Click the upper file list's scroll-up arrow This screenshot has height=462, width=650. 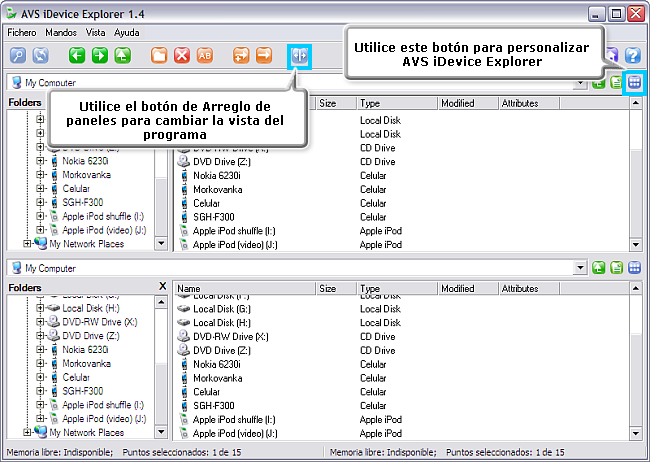(635, 103)
